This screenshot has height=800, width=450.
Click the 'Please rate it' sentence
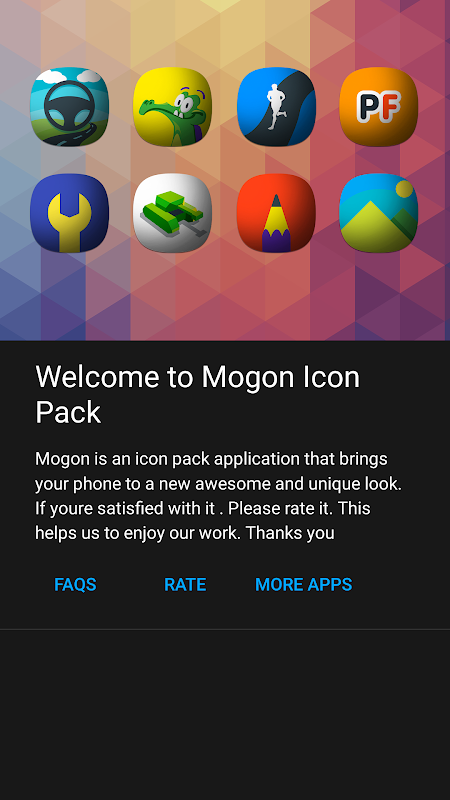pyautogui.click(x=282, y=509)
